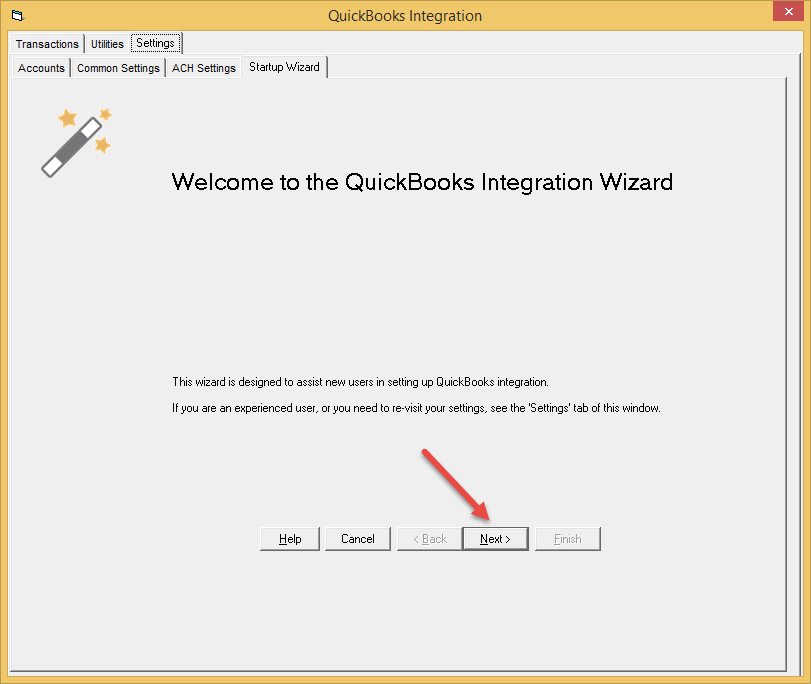Switch to the Accounts tab
This screenshot has height=684, width=811.
[41, 67]
